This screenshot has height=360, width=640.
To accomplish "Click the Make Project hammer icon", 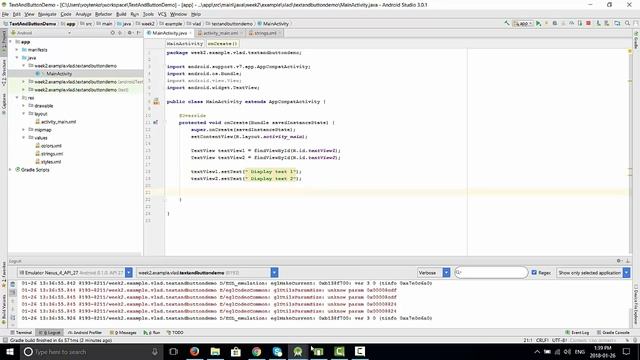I will 507,24.
